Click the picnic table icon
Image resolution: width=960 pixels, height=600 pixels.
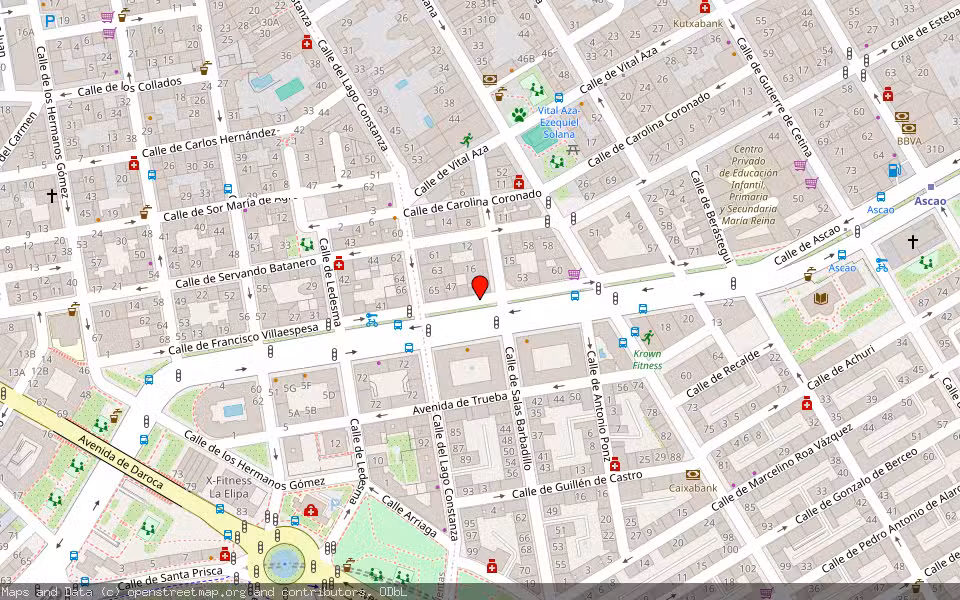pos(573,149)
